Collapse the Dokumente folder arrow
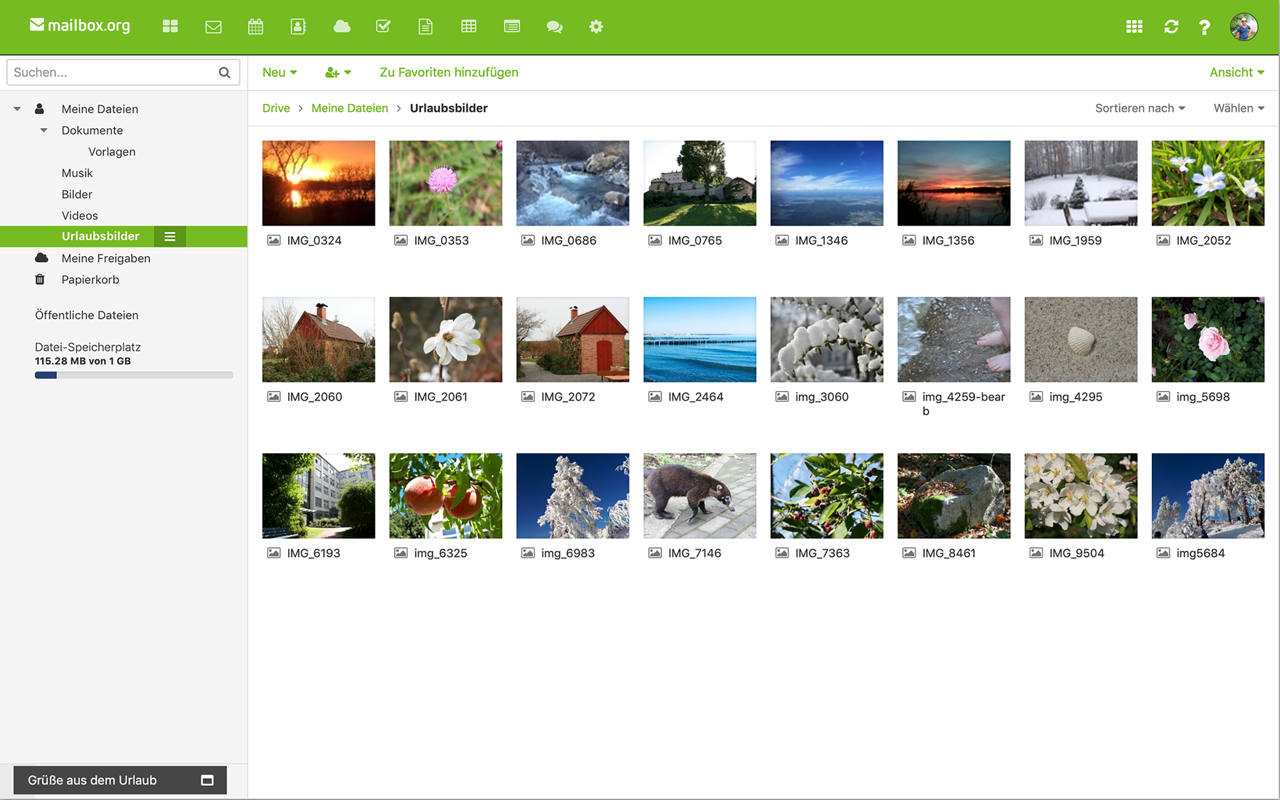Screen dimensions: 1280x800 click(x=44, y=130)
